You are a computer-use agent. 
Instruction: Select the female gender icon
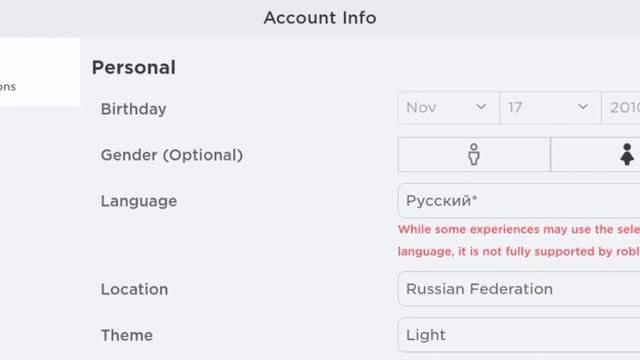(627, 154)
